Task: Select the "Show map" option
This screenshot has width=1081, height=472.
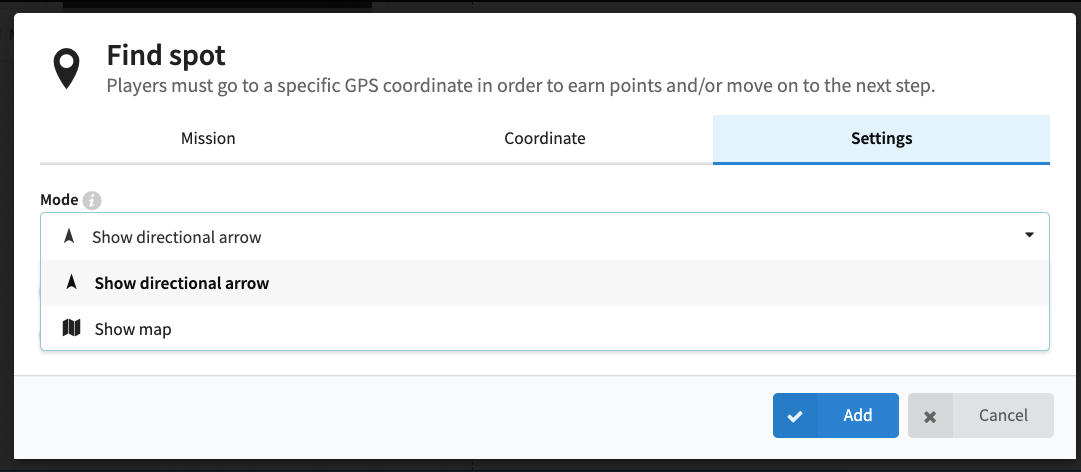Action: click(x=133, y=329)
